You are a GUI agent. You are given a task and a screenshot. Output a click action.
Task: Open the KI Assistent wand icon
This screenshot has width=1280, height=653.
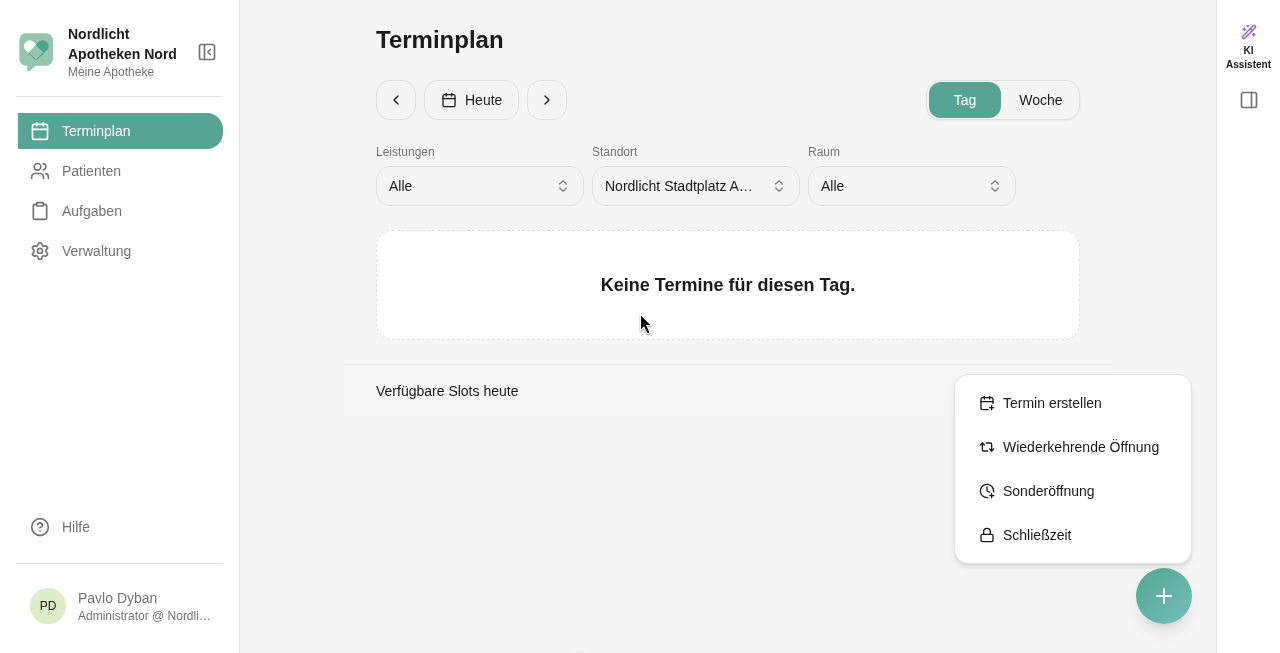(1248, 32)
